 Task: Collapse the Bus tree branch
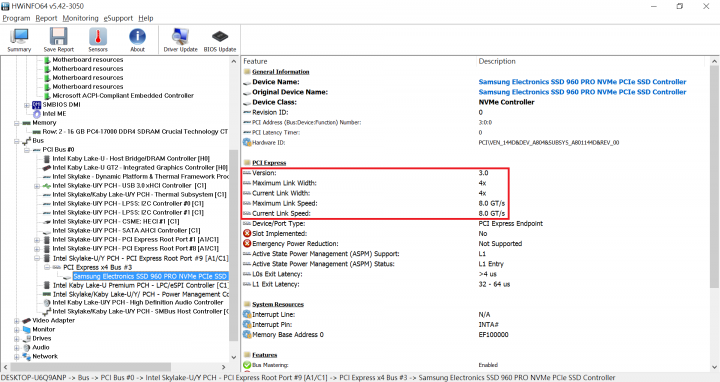[17, 140]
